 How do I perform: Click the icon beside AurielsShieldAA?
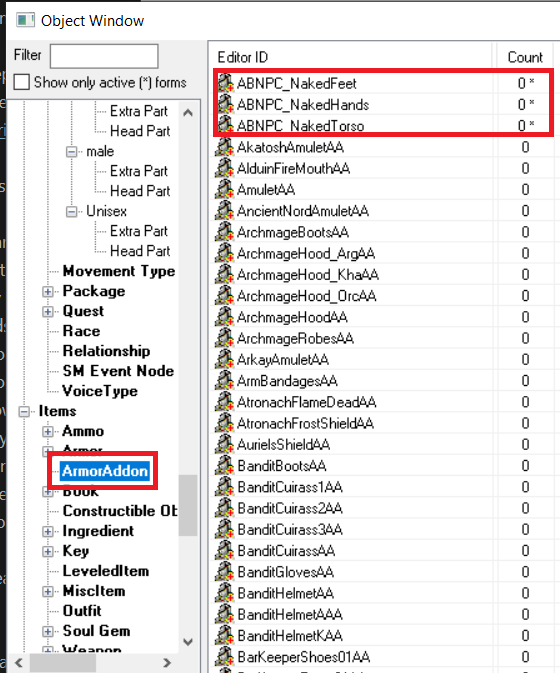coord(225,444)
